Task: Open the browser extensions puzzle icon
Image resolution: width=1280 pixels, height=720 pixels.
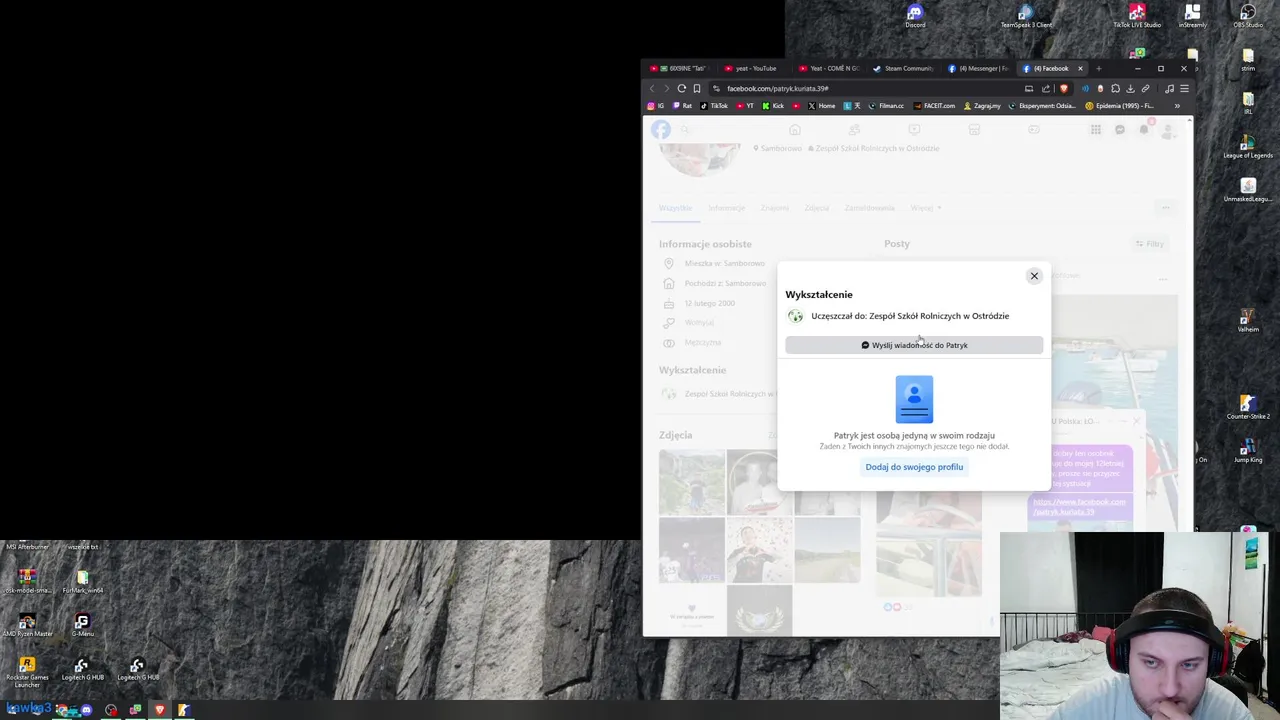Action: [1115, 88]
